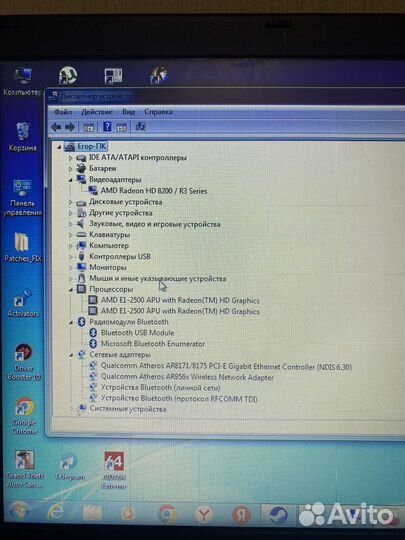Select Qualcomm Atheros AR8171/8175 Ethernet Controller
The height and width of the screenshot is (540, 405).
click(x=226, y=366)
